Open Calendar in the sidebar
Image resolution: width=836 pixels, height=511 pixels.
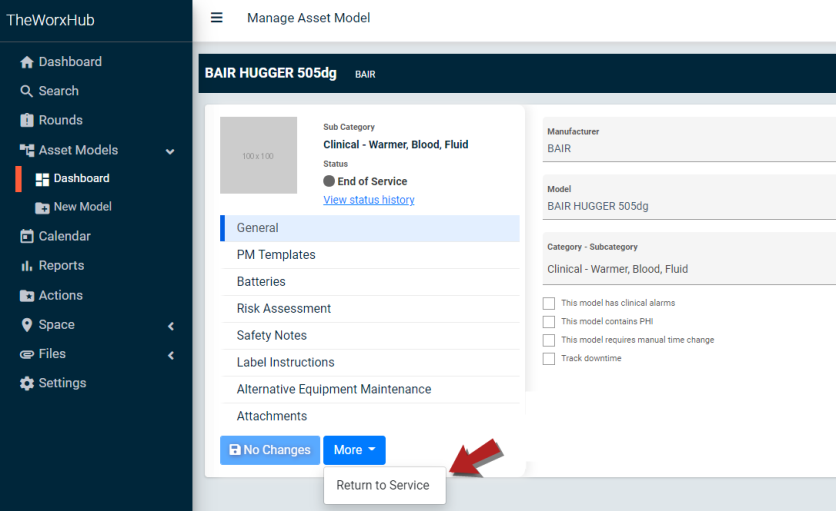coord(65,236)
